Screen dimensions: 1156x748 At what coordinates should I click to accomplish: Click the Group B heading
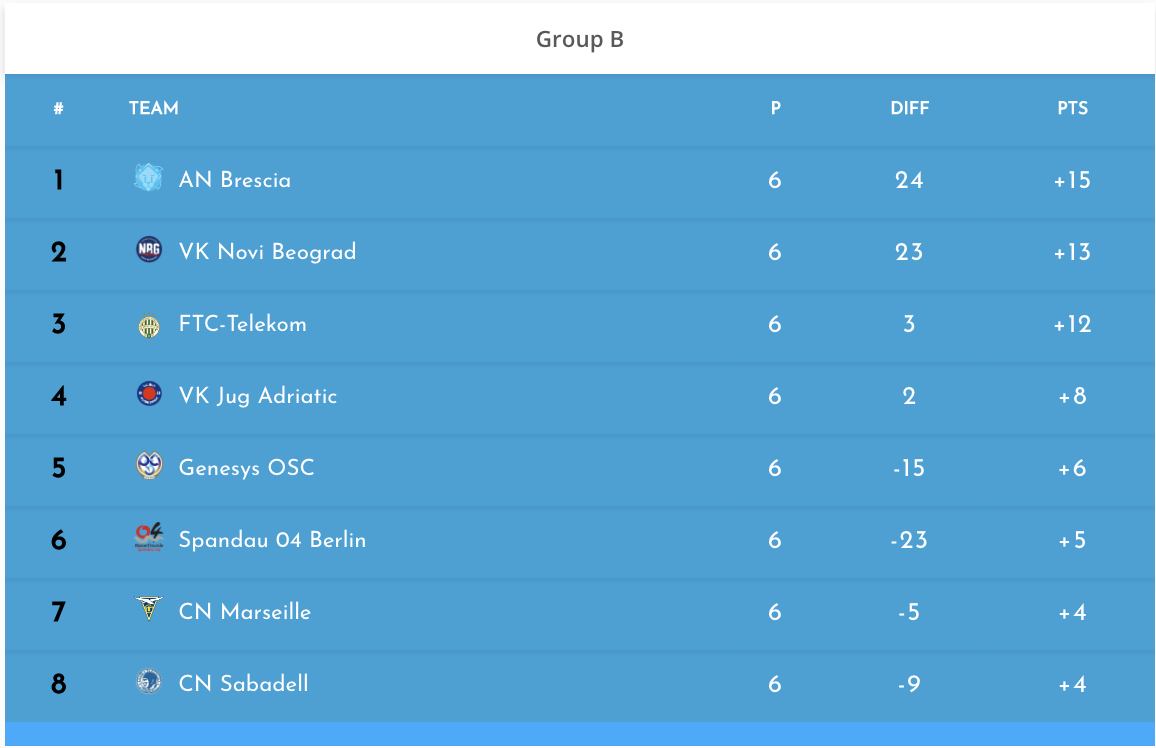(x=580, y=40)
